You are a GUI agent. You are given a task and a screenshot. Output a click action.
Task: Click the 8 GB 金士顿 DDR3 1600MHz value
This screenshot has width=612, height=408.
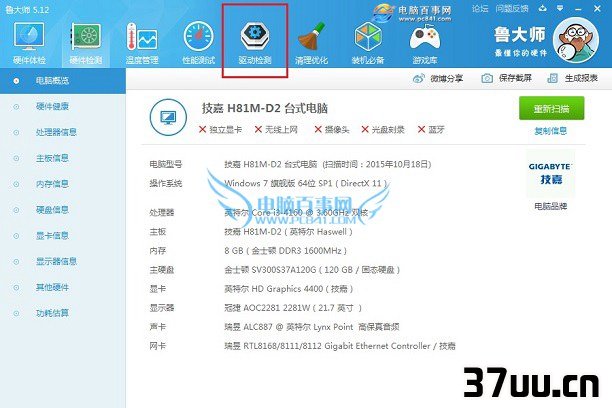click(286, 251)
